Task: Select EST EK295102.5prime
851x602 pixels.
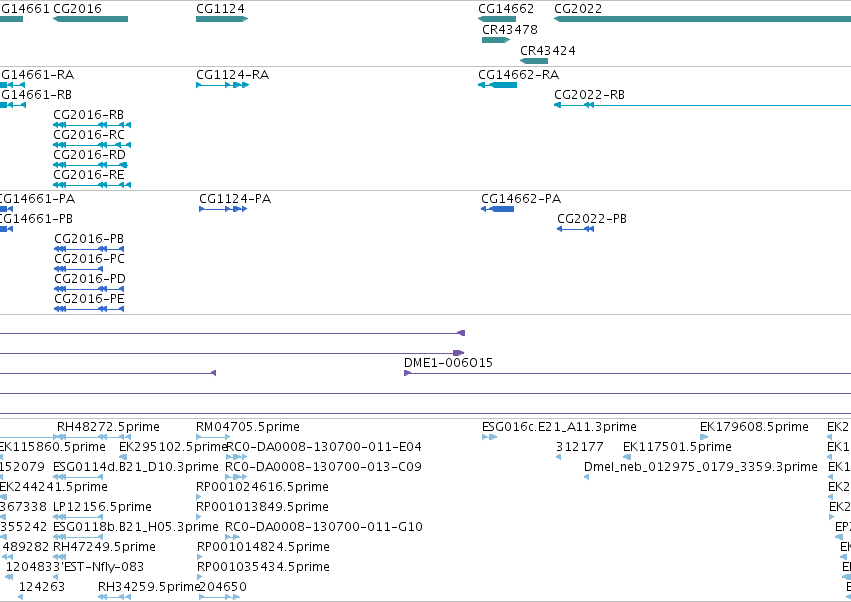Action: 173,447
